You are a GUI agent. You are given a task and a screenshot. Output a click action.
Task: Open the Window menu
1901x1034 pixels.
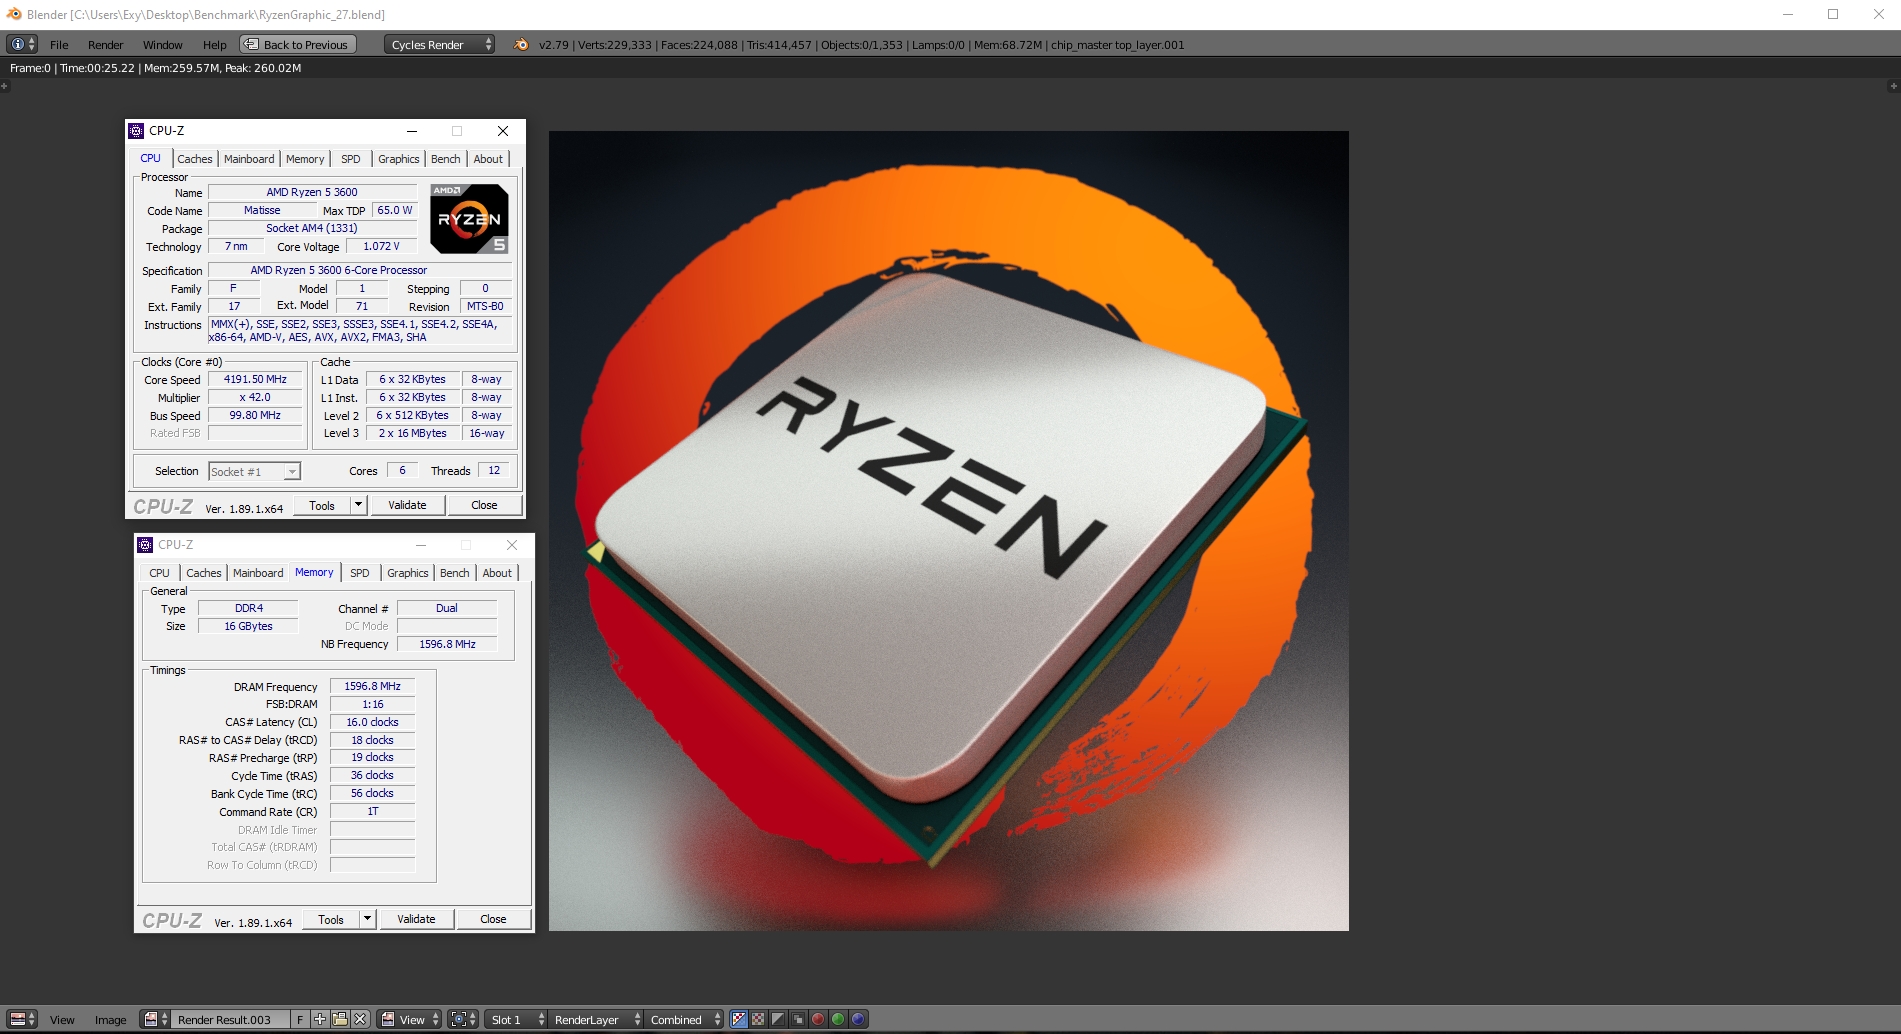[x=162, y=45]
